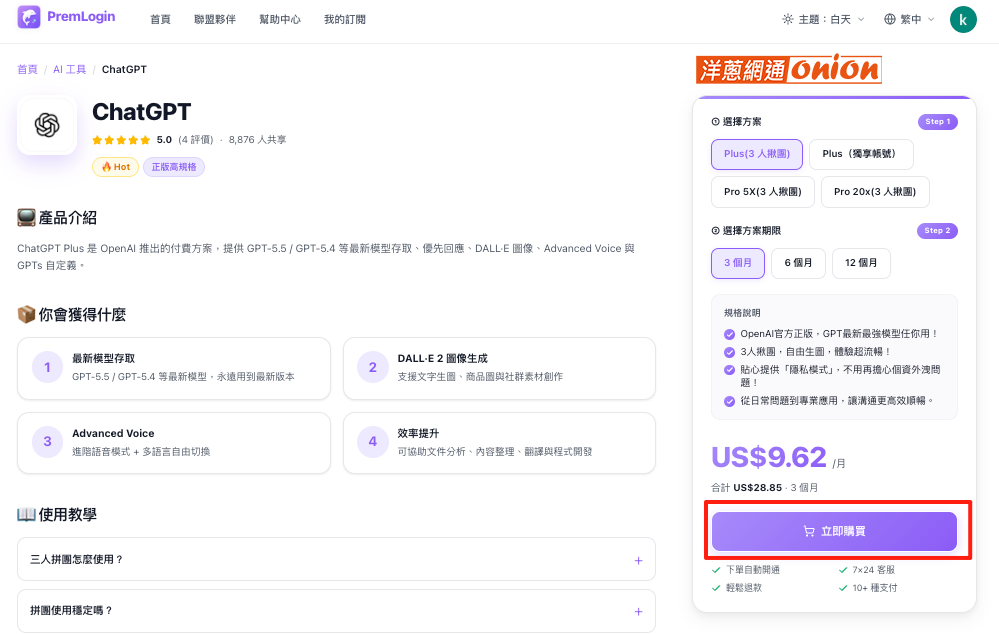Click ChatGPT breadcrumb current page text
This screenshot has height=634, width=999.
pyautogui.click(x=124, y=69)
